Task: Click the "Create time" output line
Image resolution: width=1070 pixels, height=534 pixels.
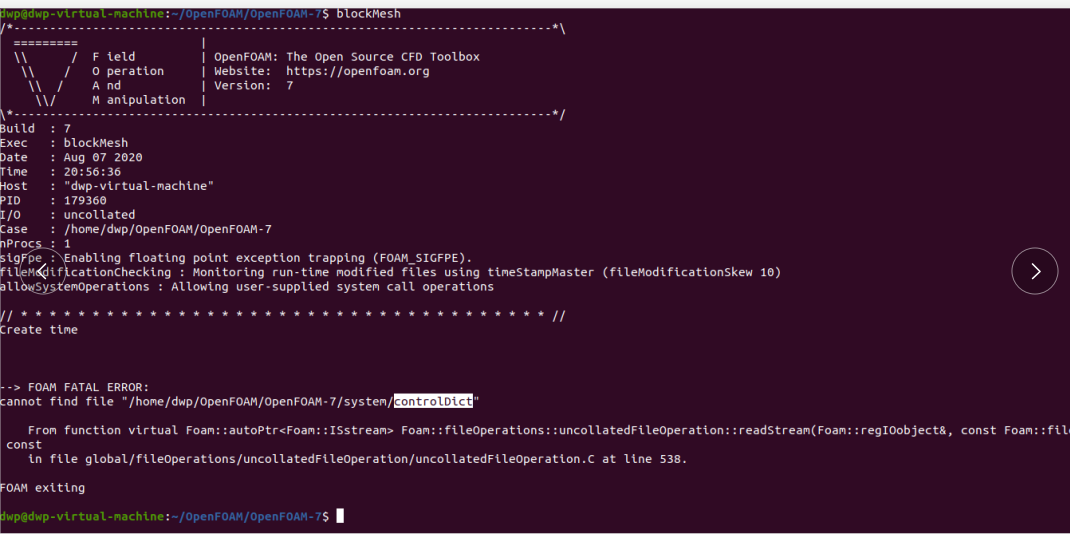Action: coord(39,330)
